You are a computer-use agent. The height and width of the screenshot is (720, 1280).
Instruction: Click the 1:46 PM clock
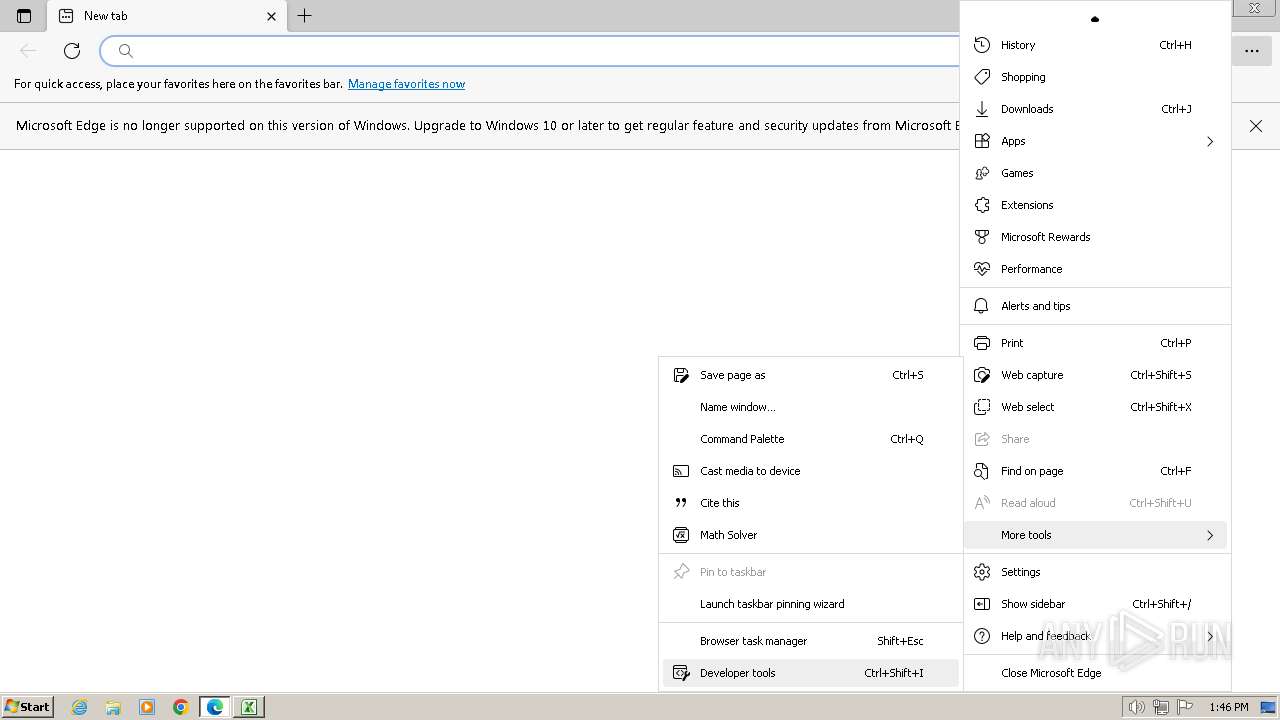[1229, 707]
